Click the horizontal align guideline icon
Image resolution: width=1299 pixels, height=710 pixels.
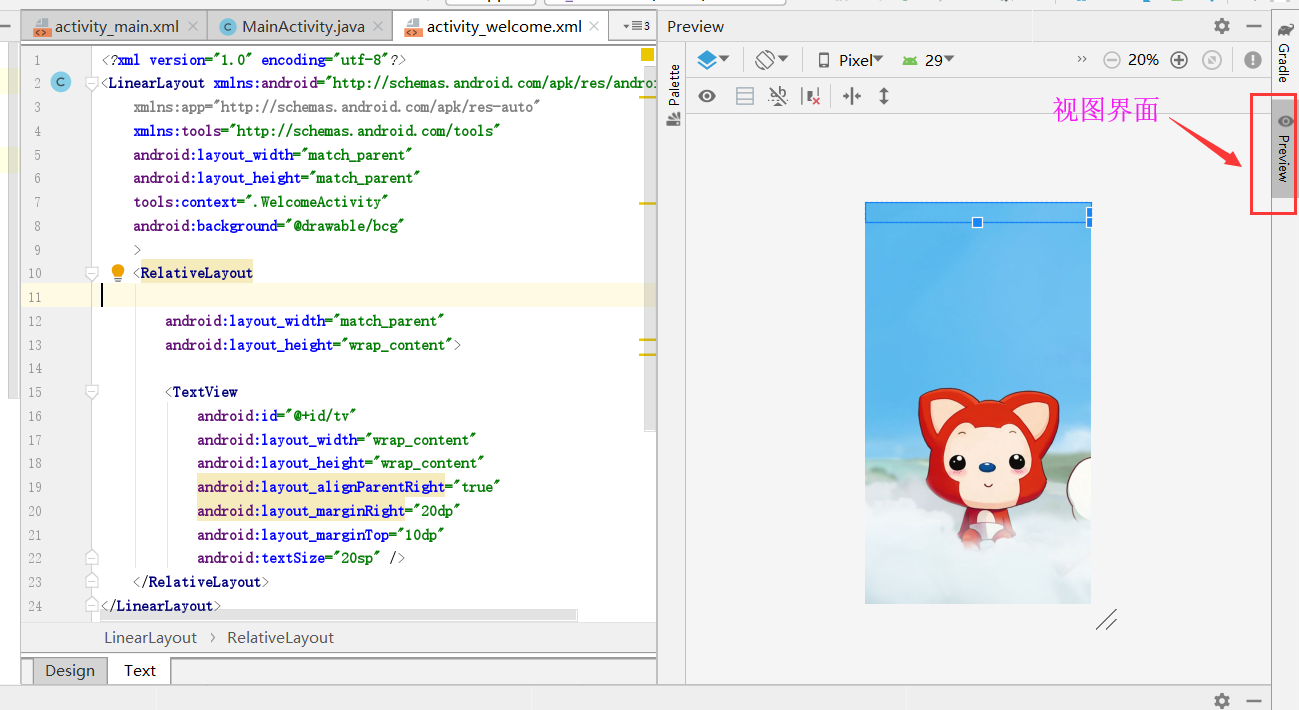tap(852, 96)
